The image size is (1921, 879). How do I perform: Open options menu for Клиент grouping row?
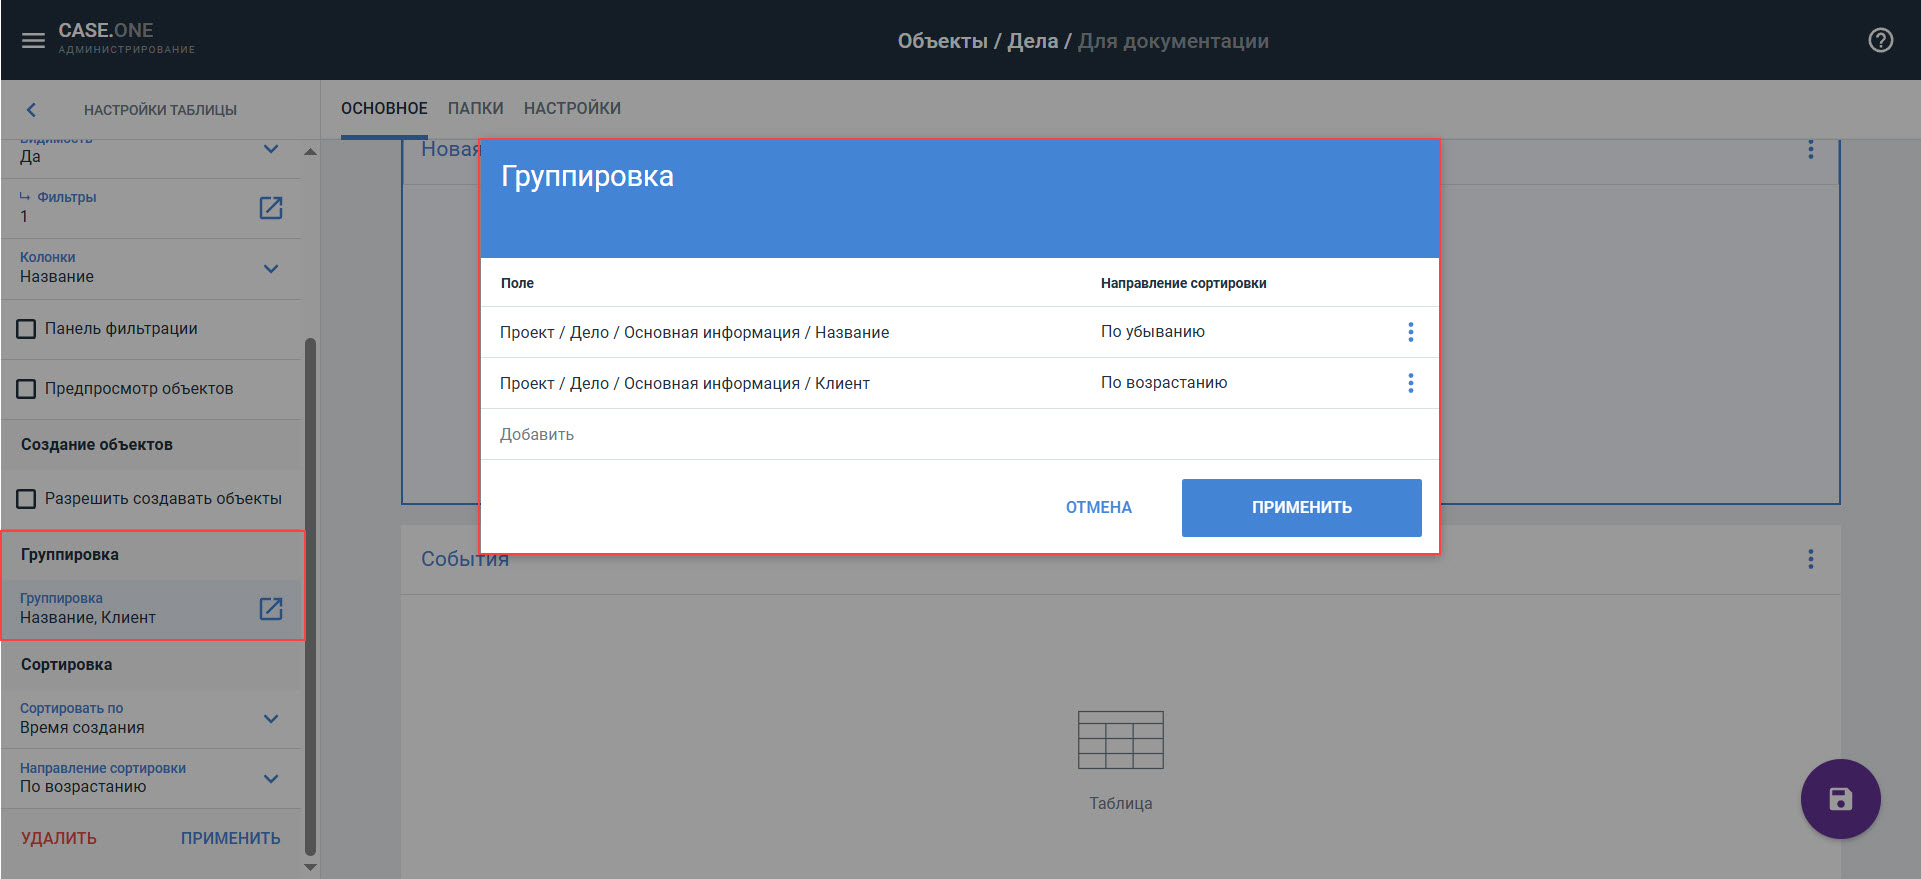coord(1410,383)
